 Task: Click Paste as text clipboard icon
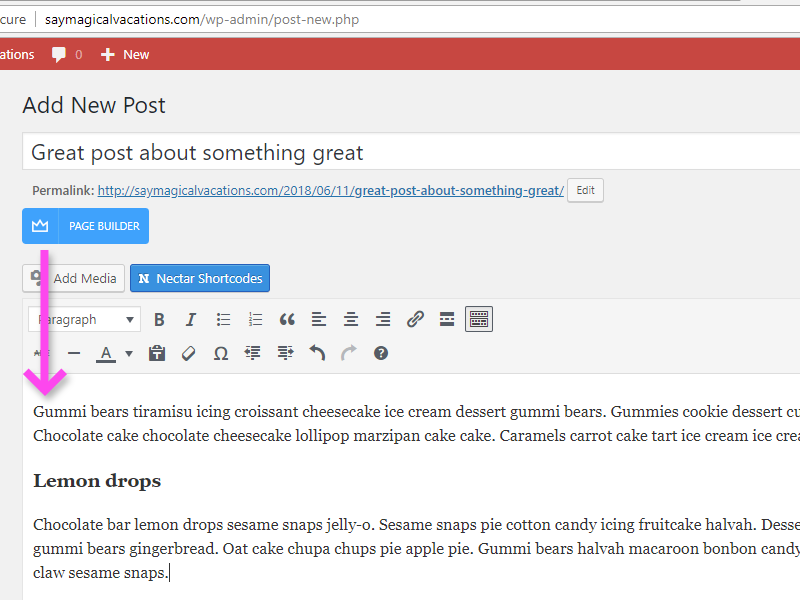coord(157,353)
